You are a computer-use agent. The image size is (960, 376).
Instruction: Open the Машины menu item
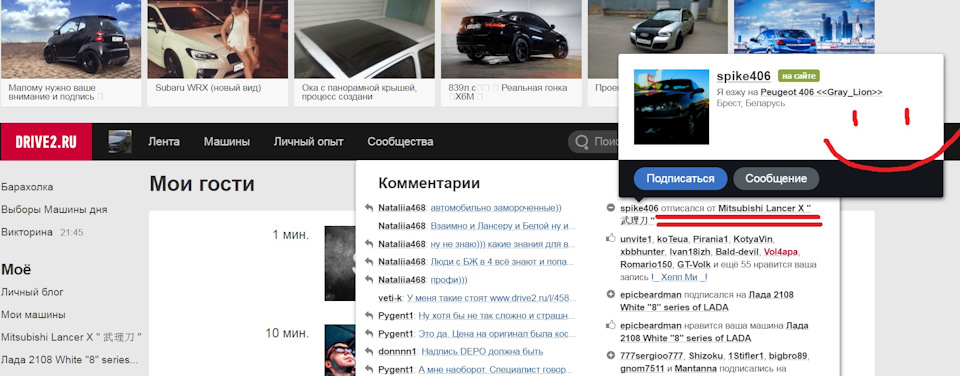pyautogui.click(x=227, y=142)
